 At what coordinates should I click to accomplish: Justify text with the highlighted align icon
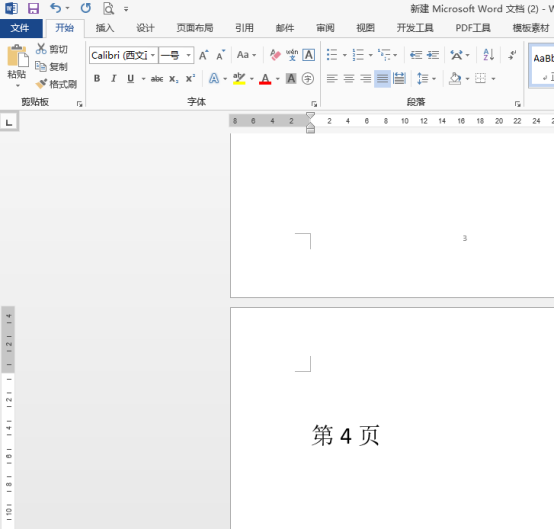click(382, 78)
